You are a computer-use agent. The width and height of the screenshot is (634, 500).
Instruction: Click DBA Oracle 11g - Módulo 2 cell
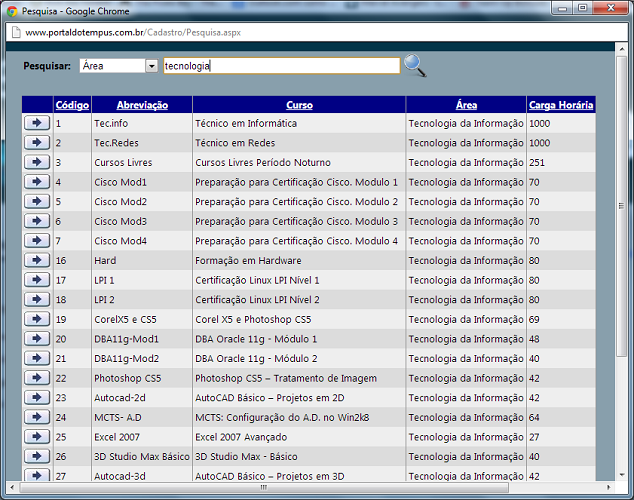(256, 359)
